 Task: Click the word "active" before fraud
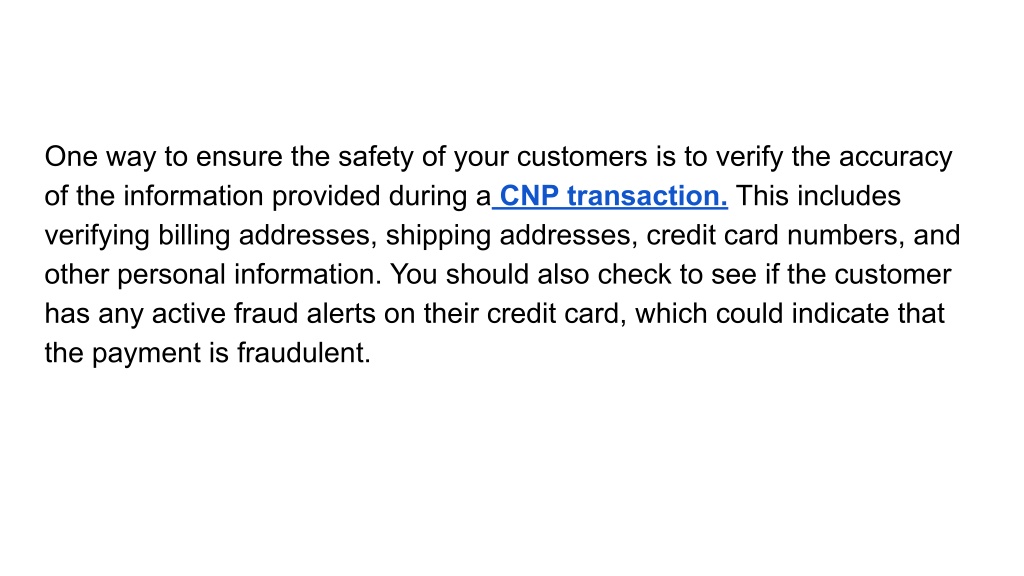(x=189, y=313)
